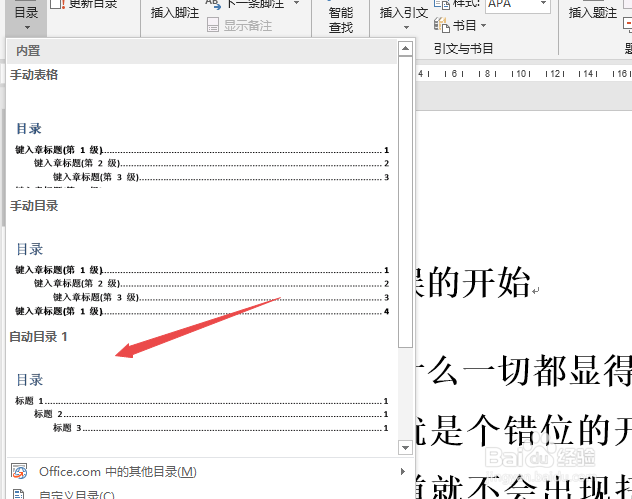This screenshot has width=632, height=499.
Task: Click the 样式 style icon
Action: 442,4
